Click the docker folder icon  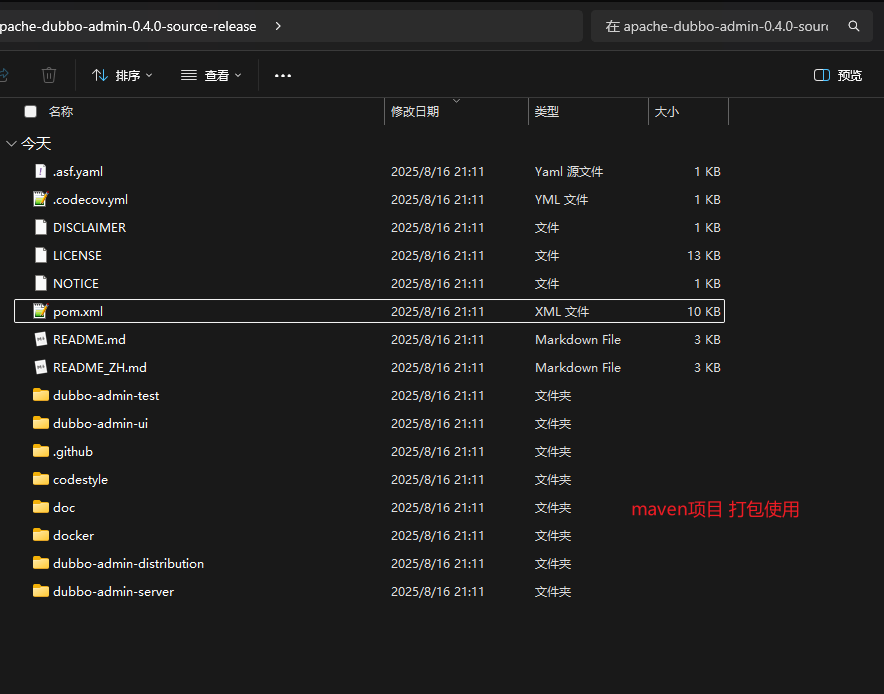[x=41, y=535]
